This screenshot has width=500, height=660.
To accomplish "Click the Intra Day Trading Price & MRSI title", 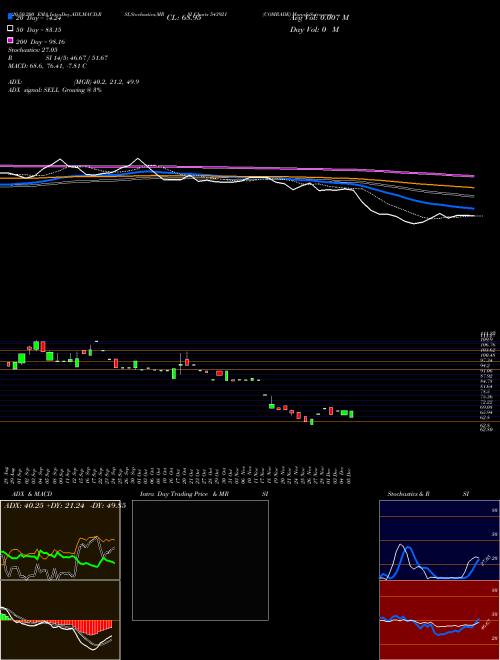I will coord(204,494).
